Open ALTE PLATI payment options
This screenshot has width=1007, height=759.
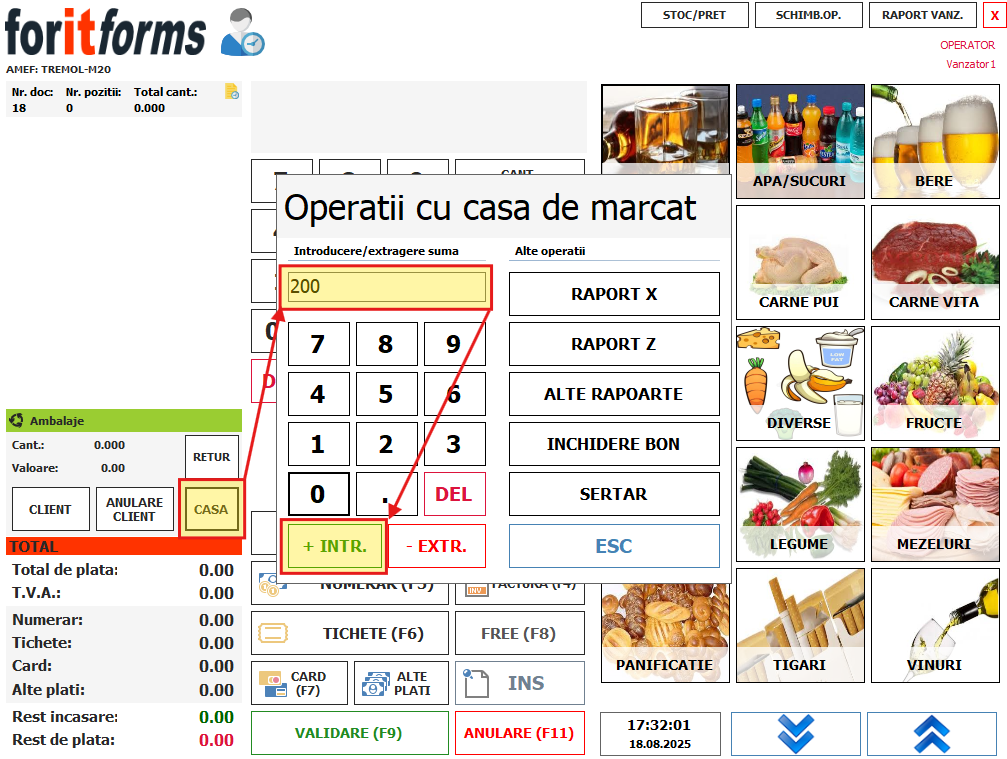[x=401, y=683]
